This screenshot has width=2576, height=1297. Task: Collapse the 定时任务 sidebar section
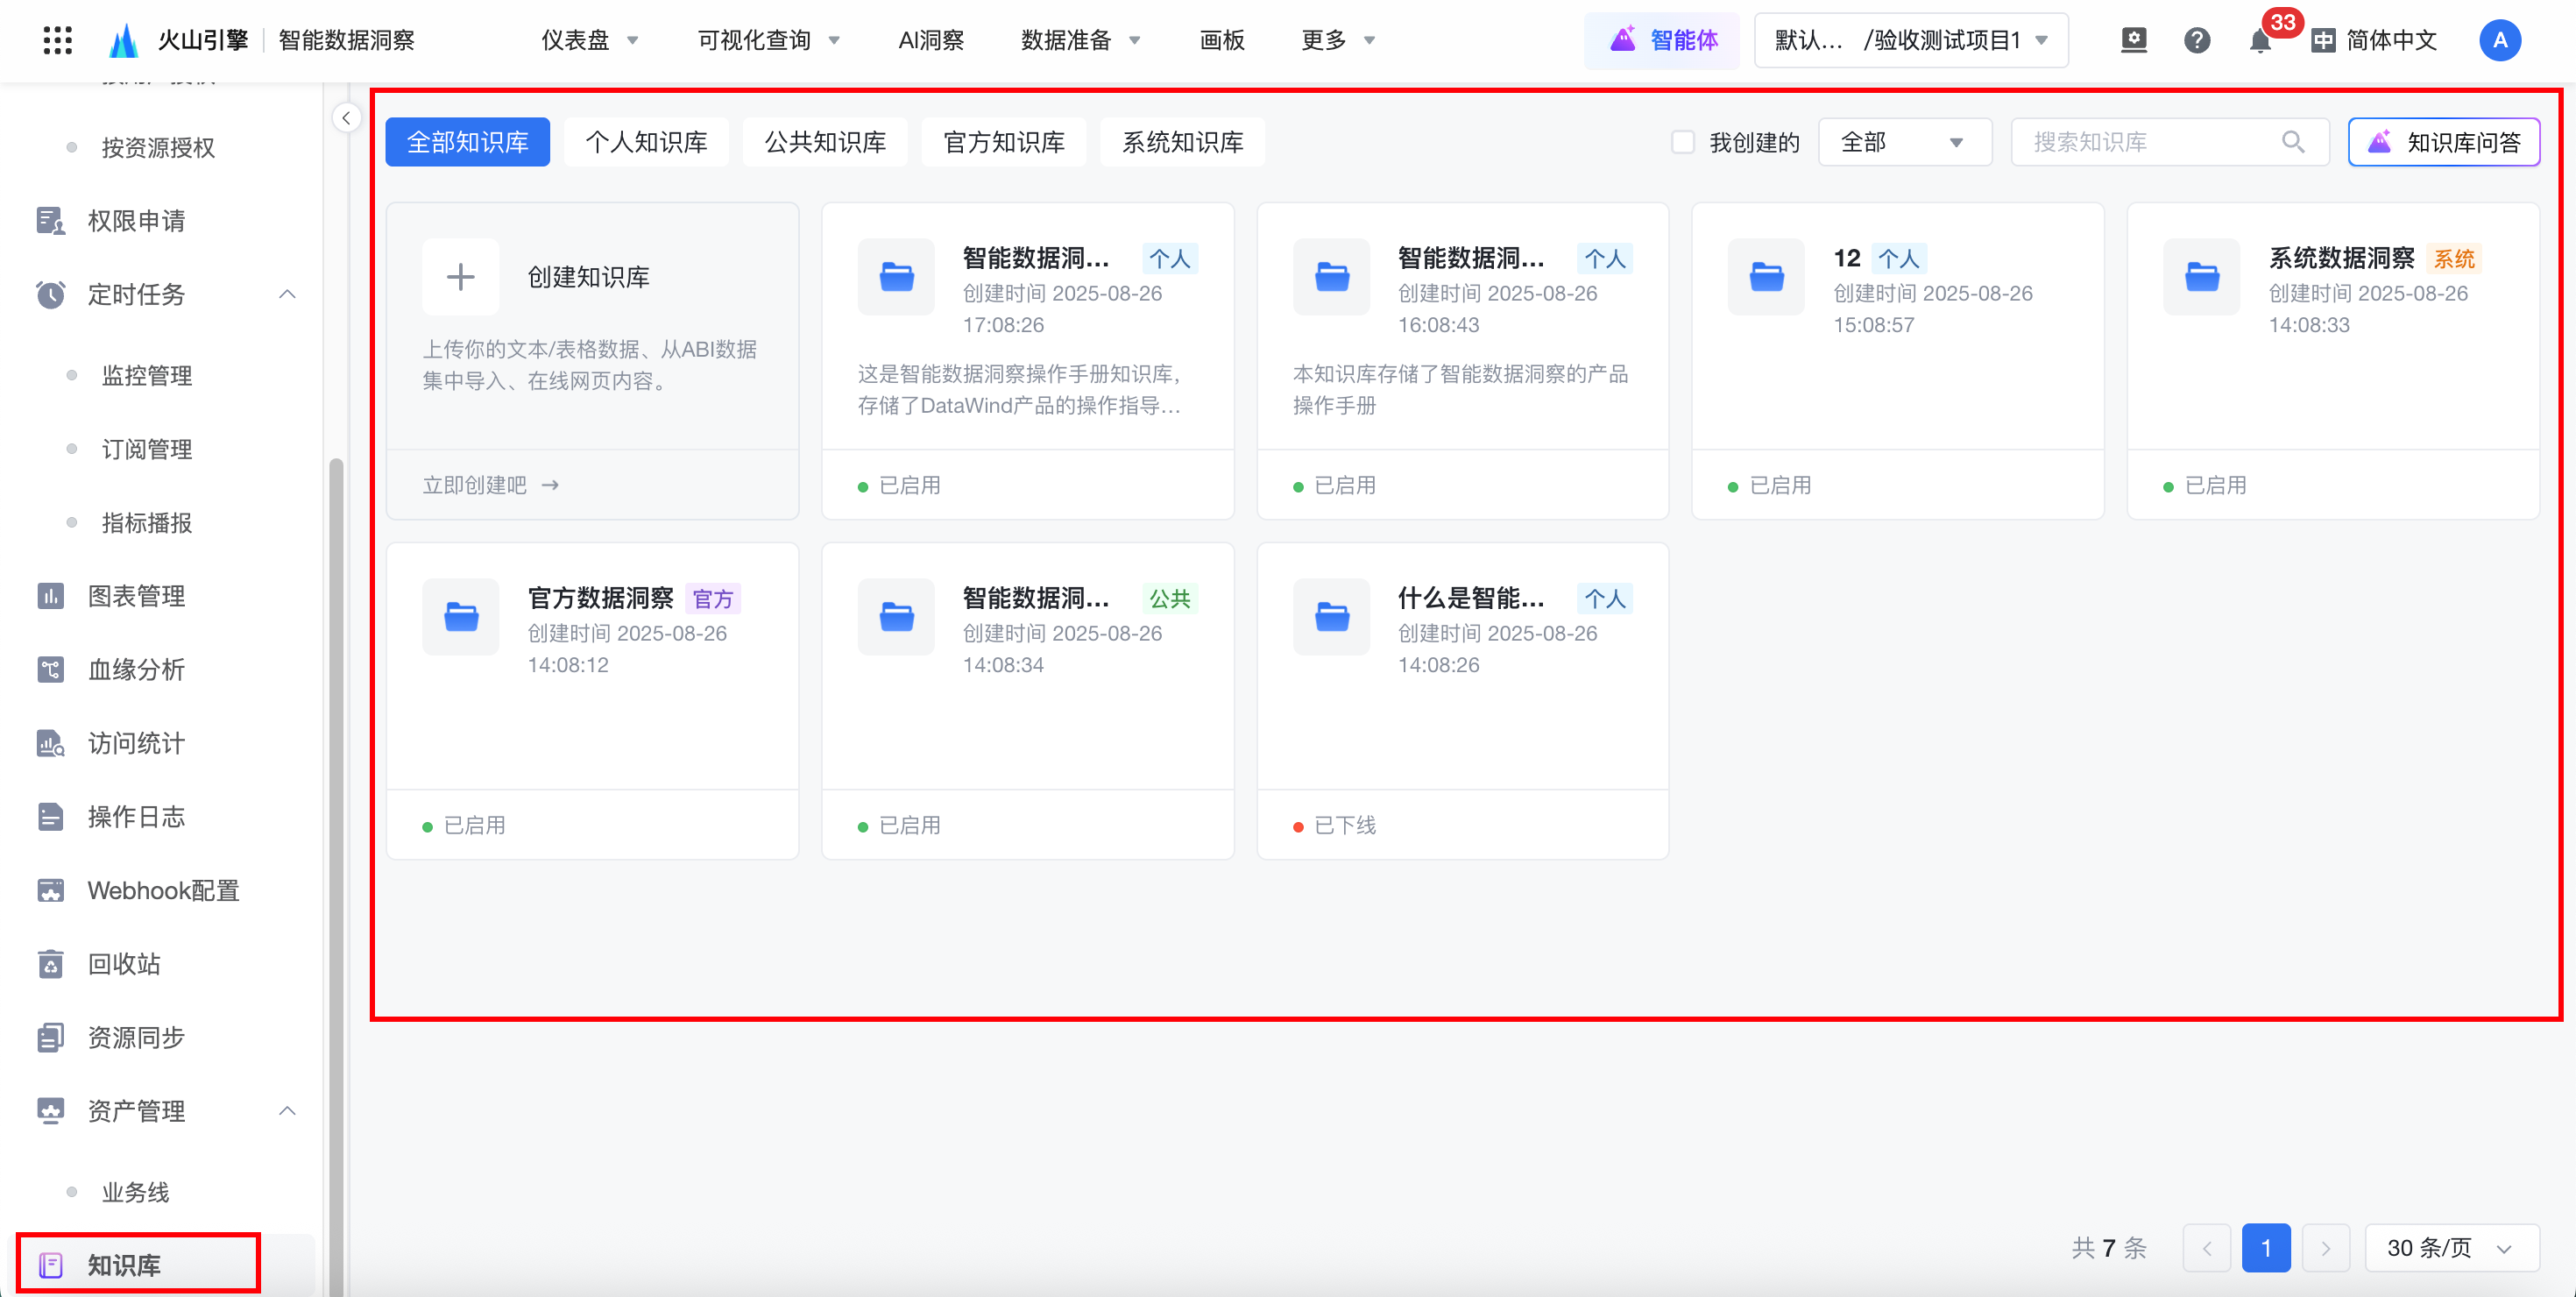tap(287, 294)
